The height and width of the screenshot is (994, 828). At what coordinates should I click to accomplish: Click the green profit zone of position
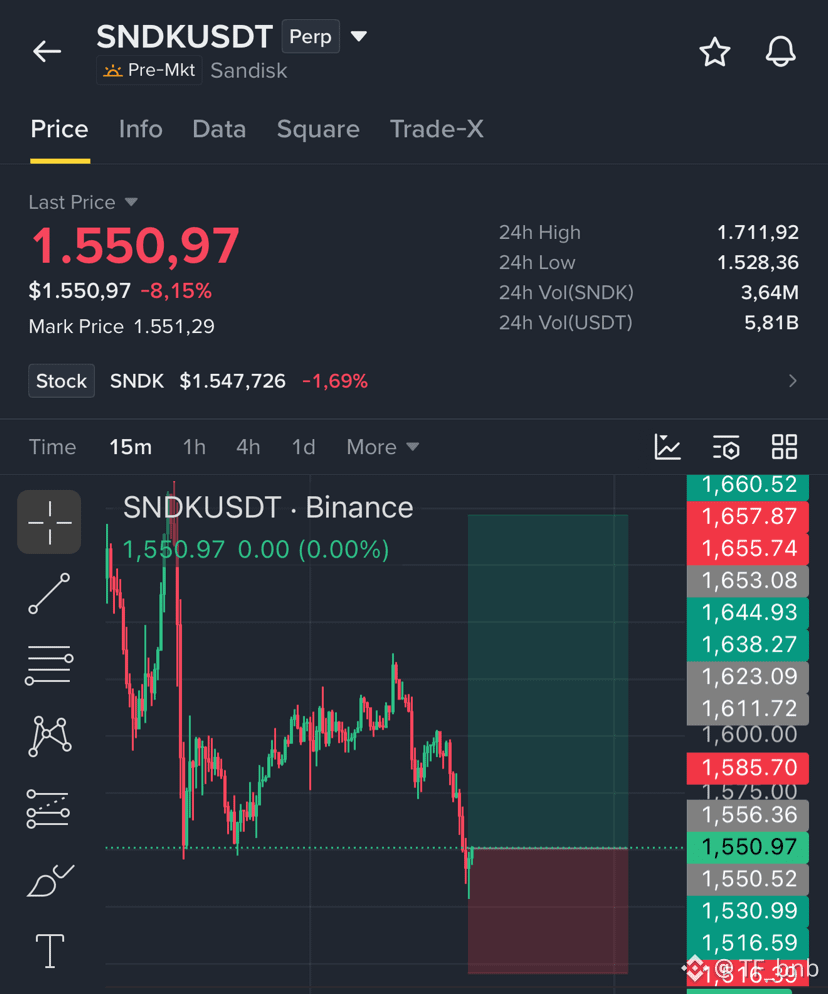coord(548,681)
